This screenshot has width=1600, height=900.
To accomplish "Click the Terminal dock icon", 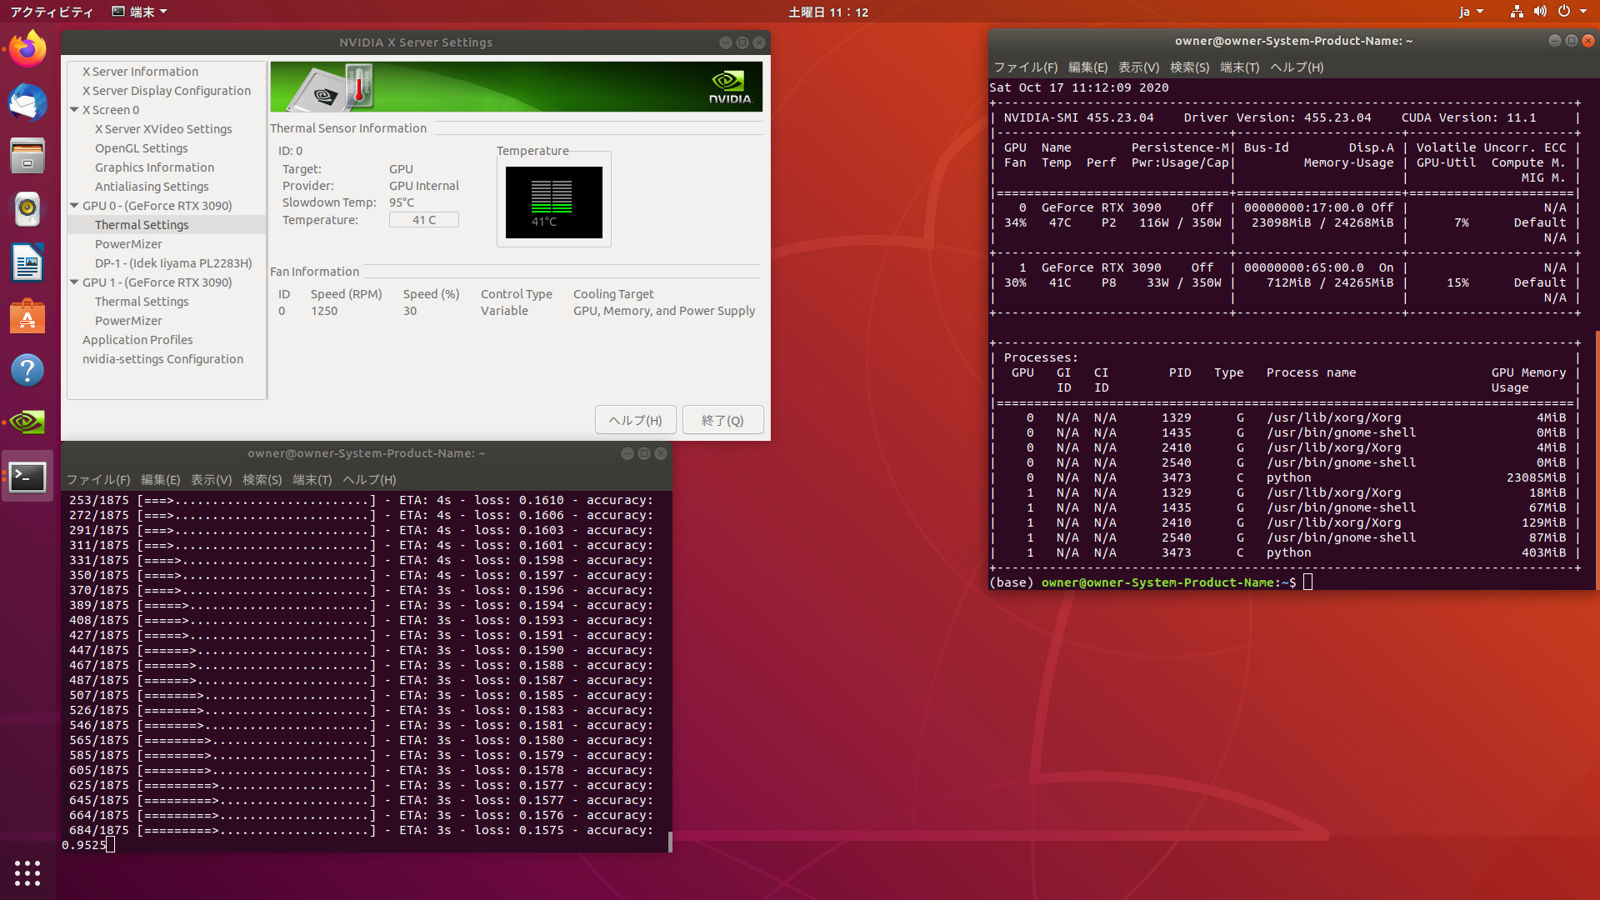I will coord(28,477).
